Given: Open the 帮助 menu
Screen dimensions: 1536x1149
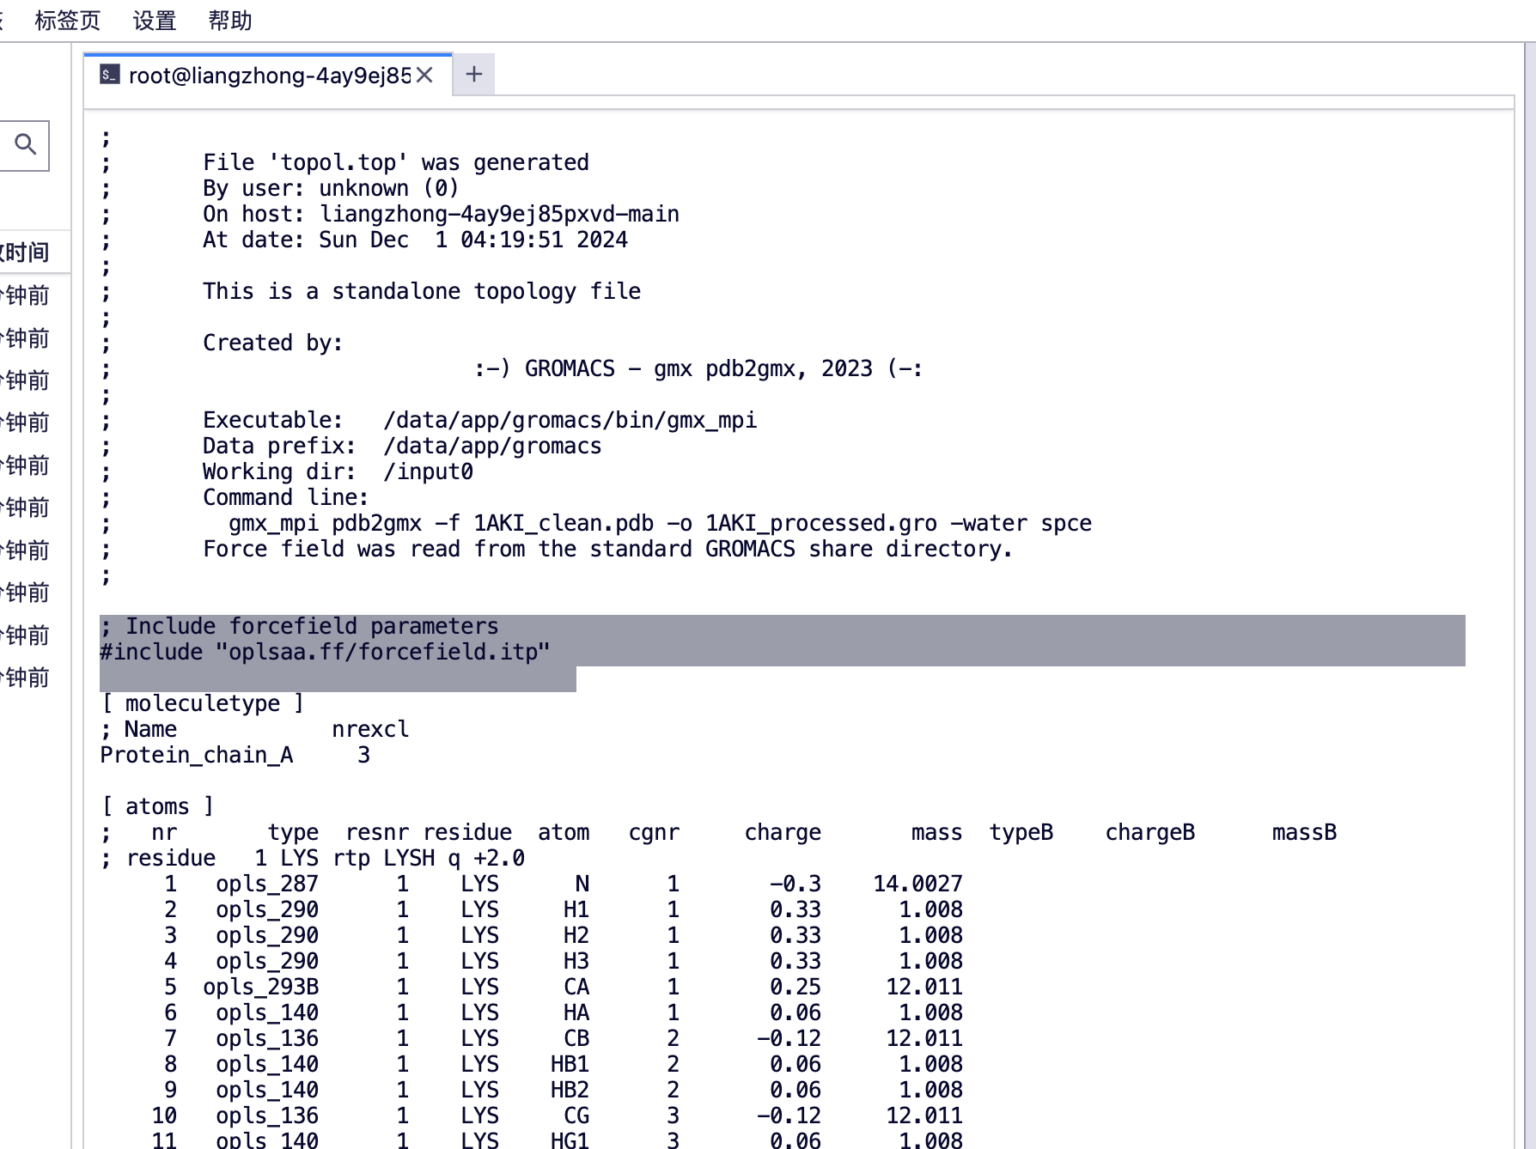Looking at the screenshot, I should [x=230, y=21].
